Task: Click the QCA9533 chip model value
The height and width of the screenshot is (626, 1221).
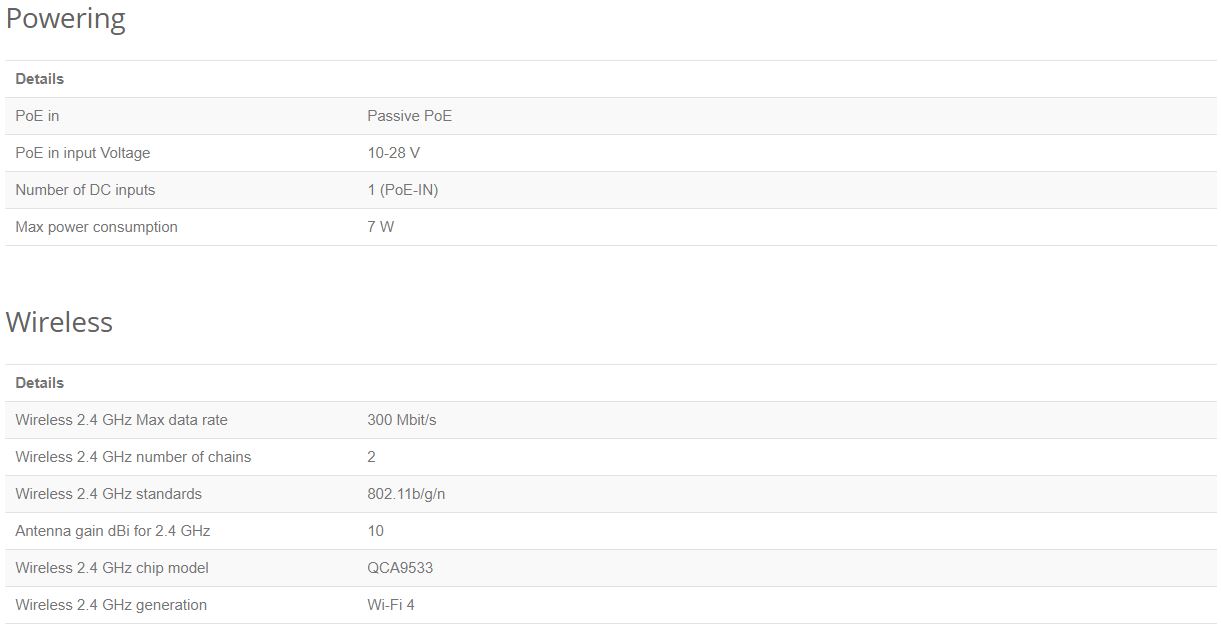Action: click(400, 568)
